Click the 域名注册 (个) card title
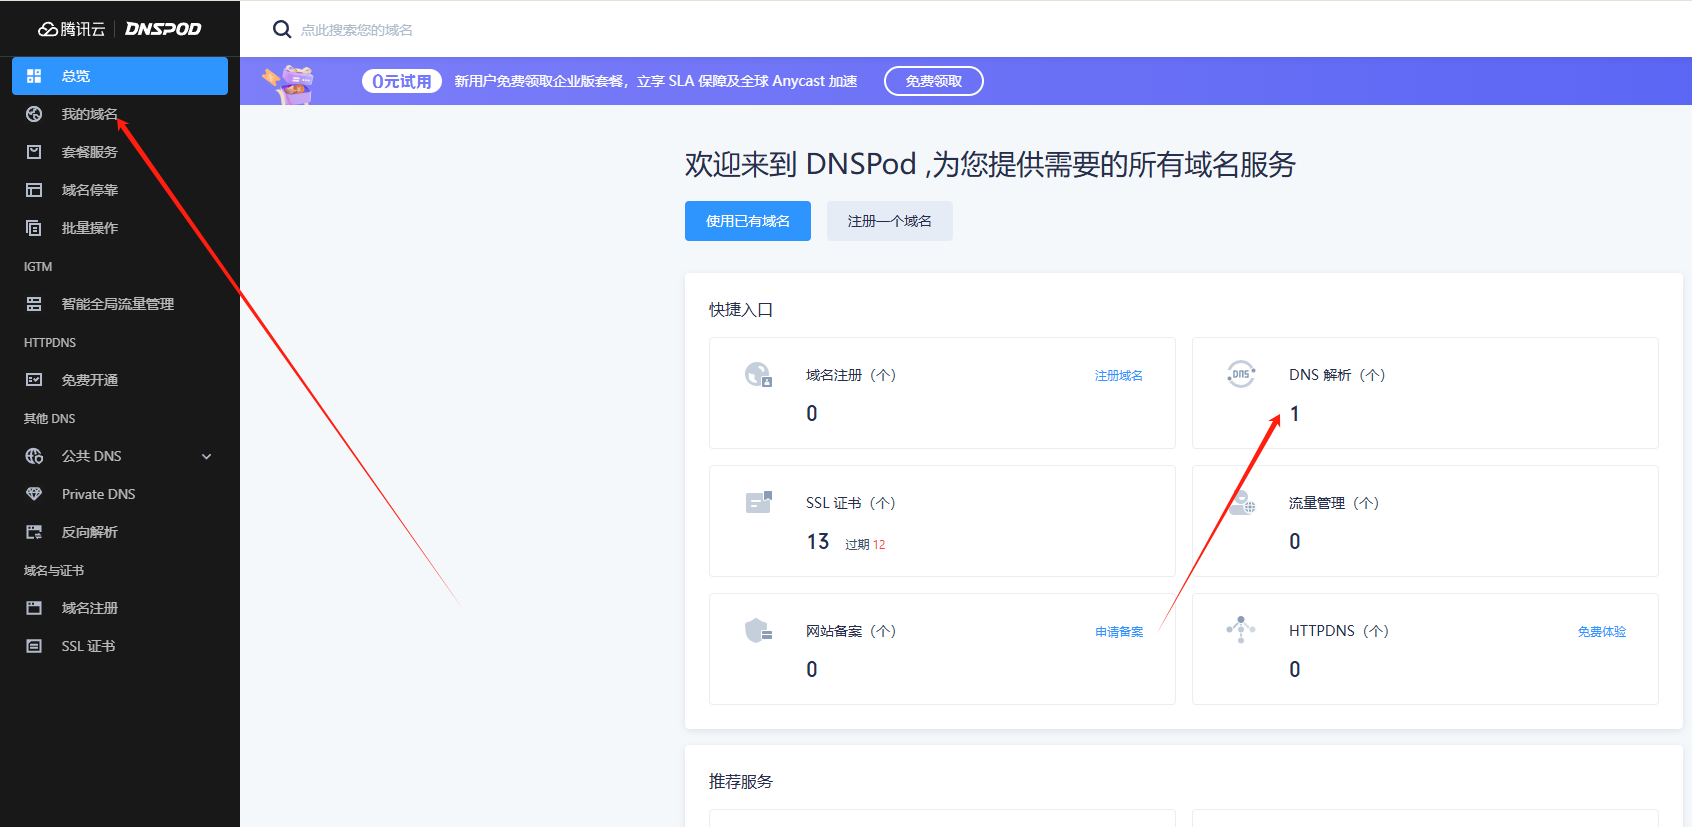1692x827 pixels. click(851, 375)
